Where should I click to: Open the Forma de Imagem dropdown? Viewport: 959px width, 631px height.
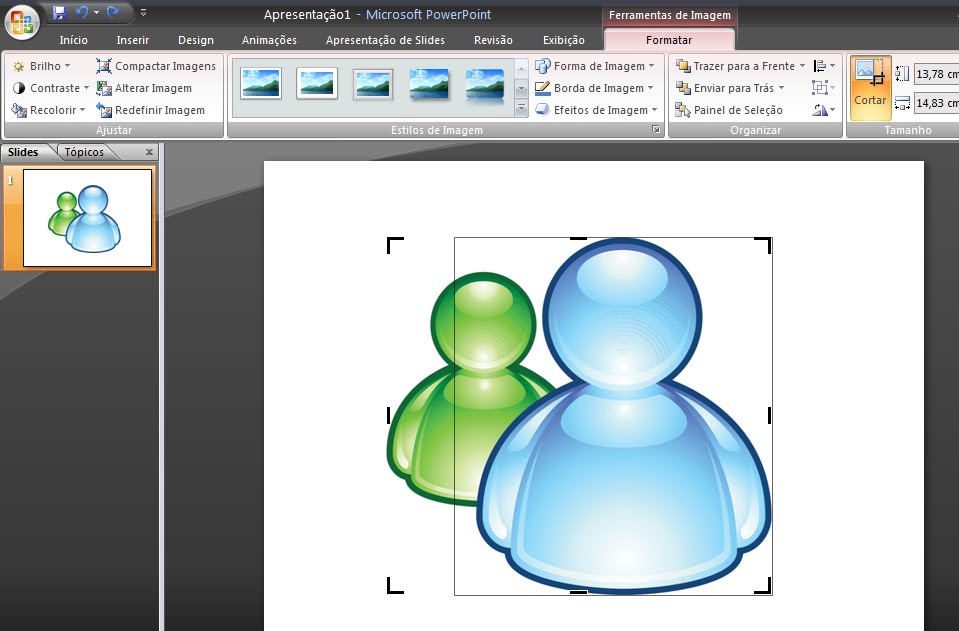click(x=594, y=66)
